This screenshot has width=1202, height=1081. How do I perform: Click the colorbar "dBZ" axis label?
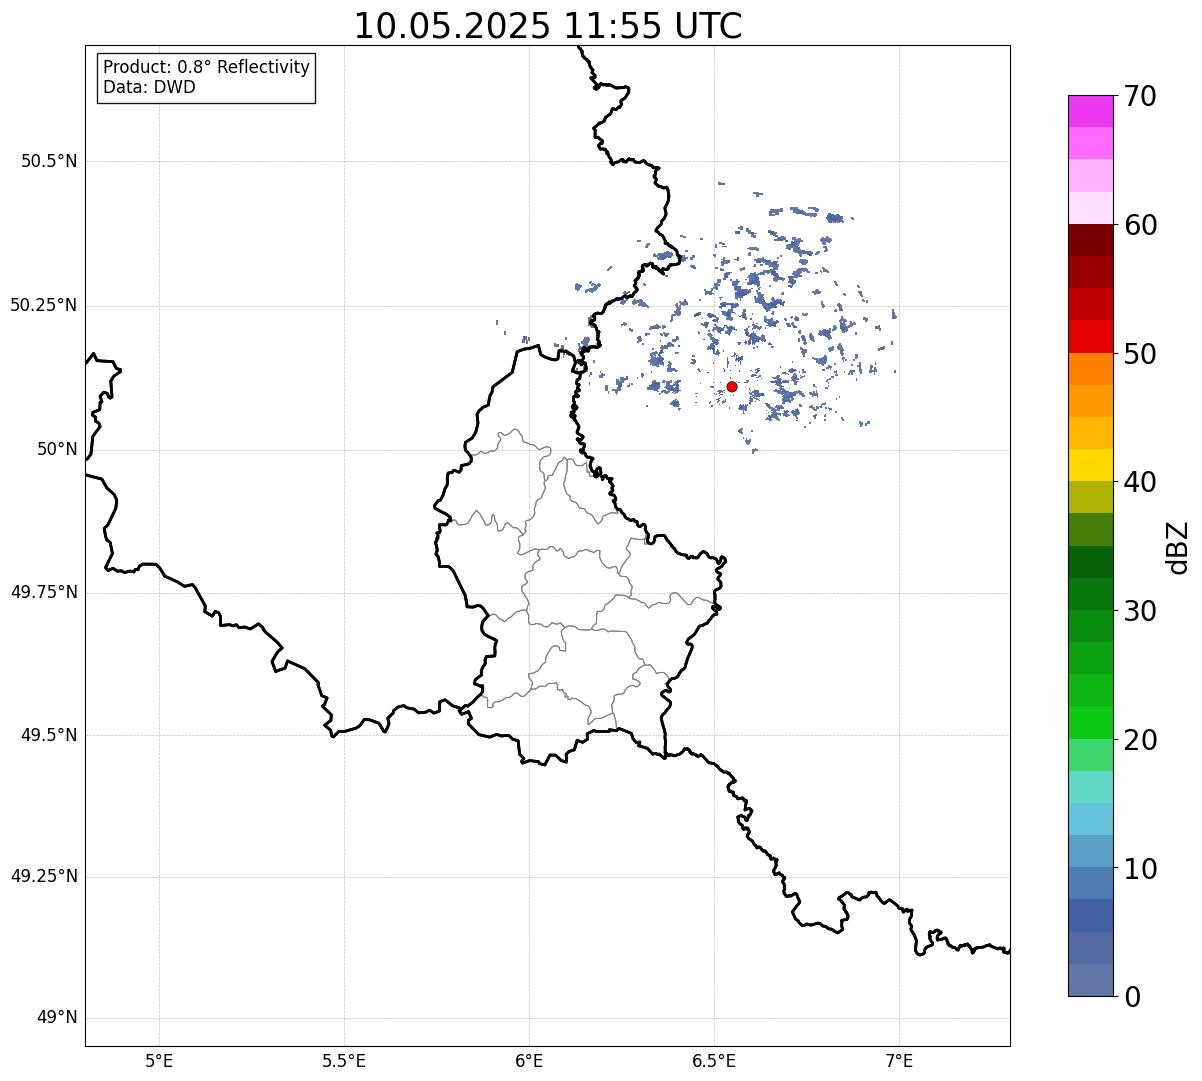[1178, 546]
